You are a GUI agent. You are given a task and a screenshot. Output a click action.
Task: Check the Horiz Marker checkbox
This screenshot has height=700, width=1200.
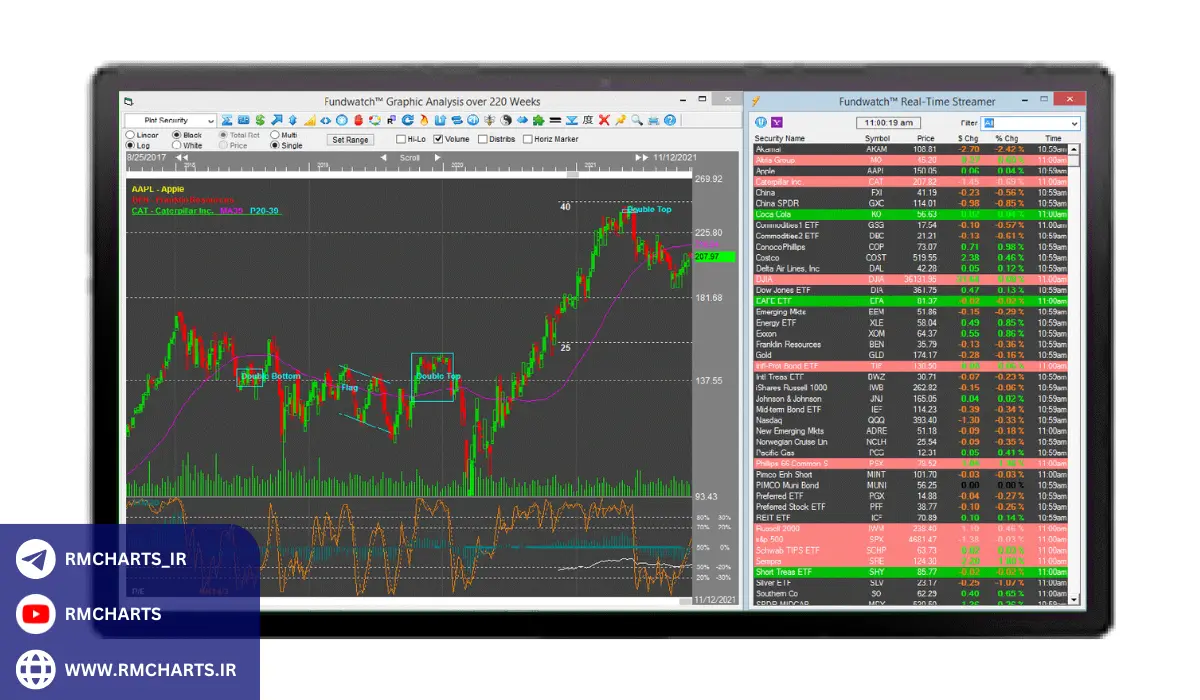pyautogui.click(x=527, y=139)
